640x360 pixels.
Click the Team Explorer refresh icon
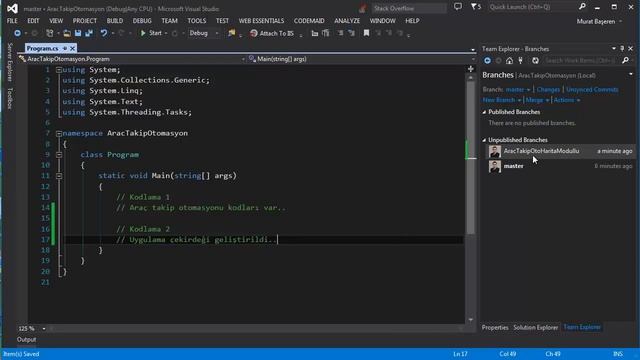(x=535, y=60)
